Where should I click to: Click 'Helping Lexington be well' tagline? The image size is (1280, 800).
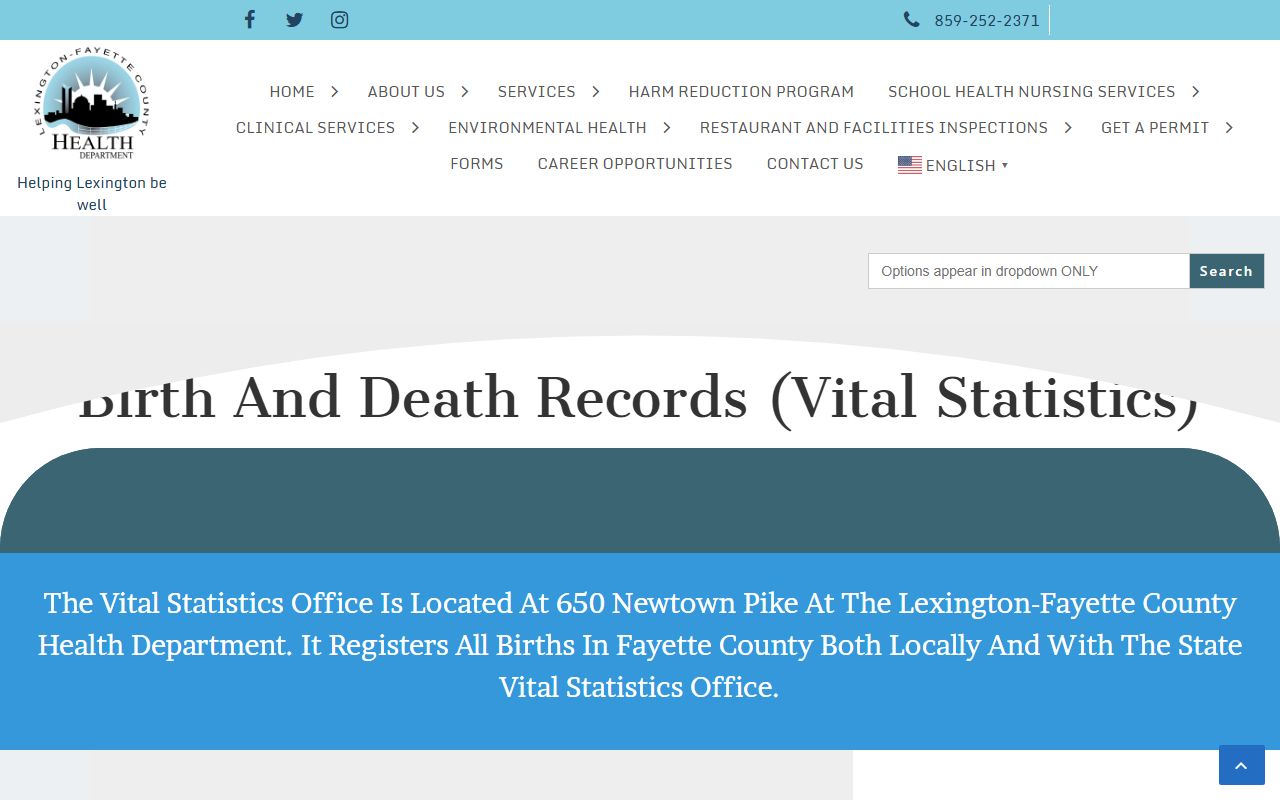[92, 193]
